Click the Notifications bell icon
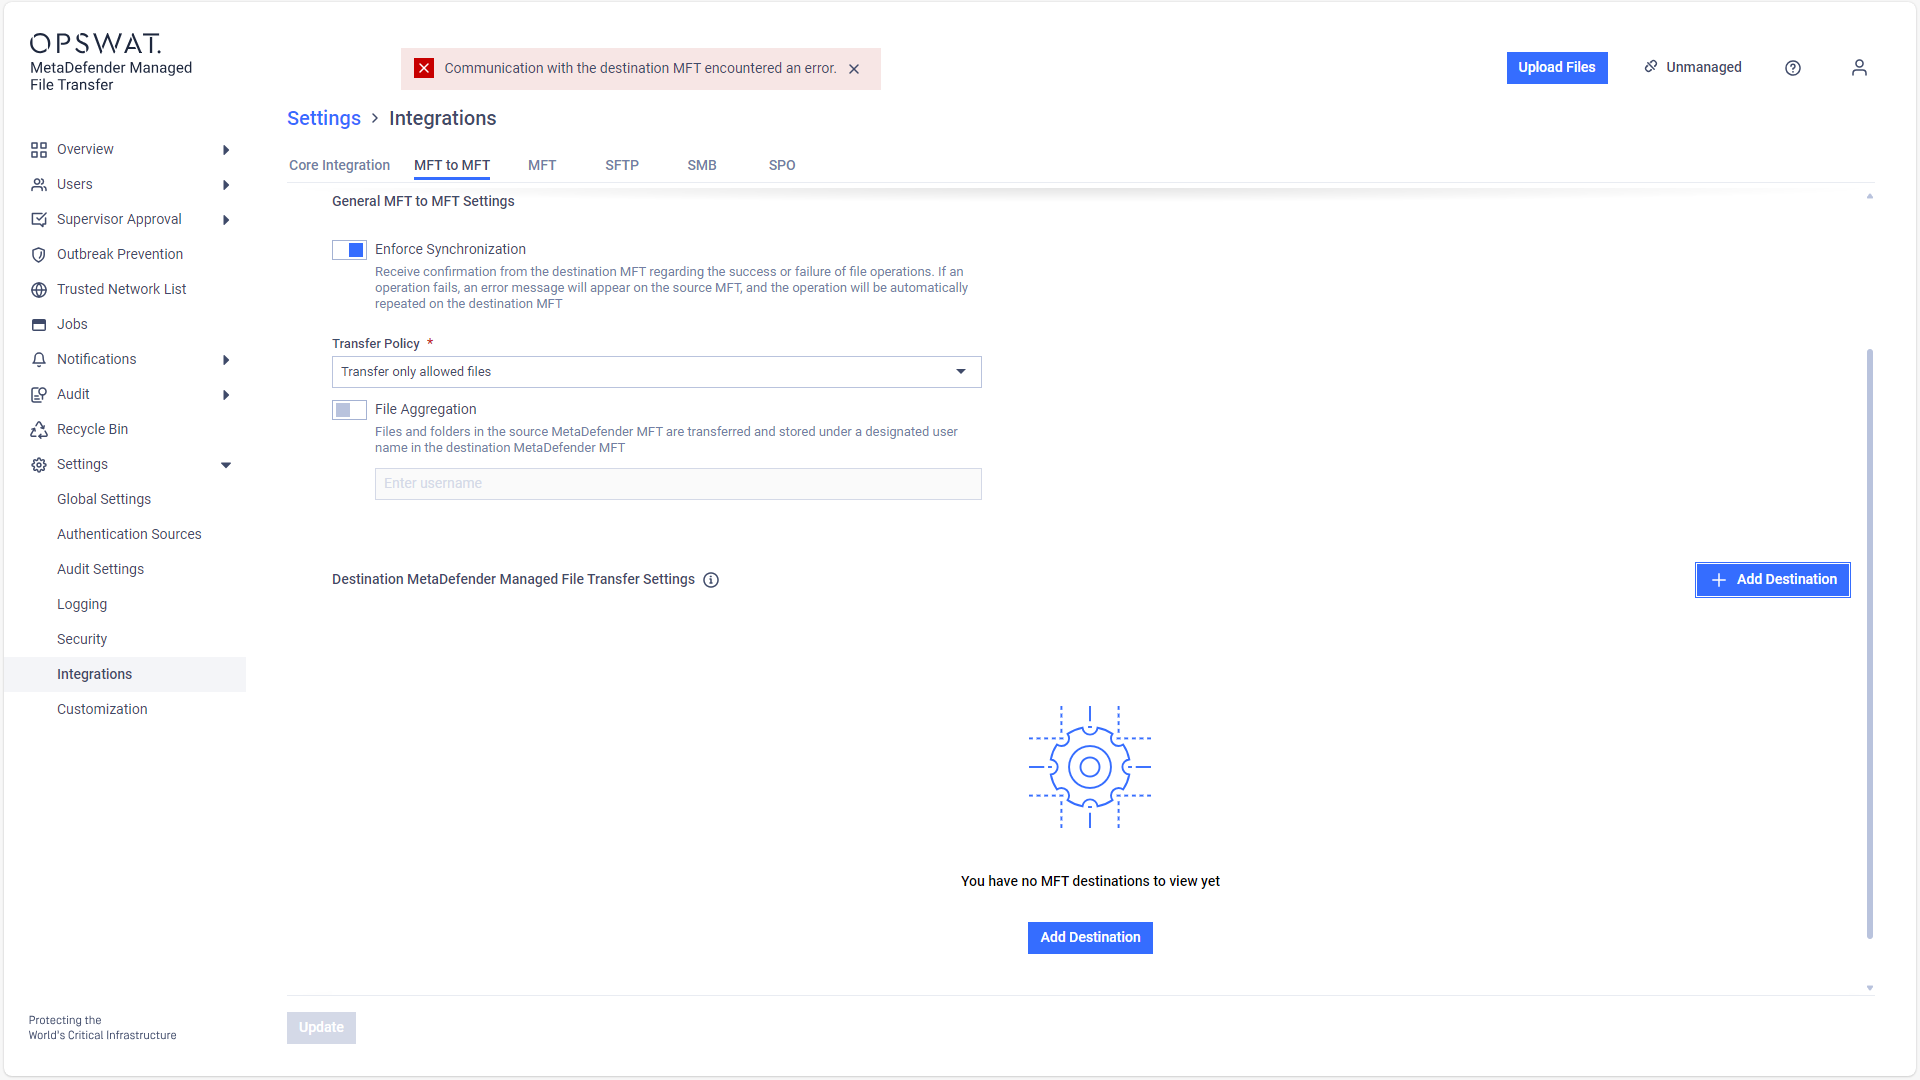The height and width of the screenshot is (1080, 1920). click(x=39, y=360)
